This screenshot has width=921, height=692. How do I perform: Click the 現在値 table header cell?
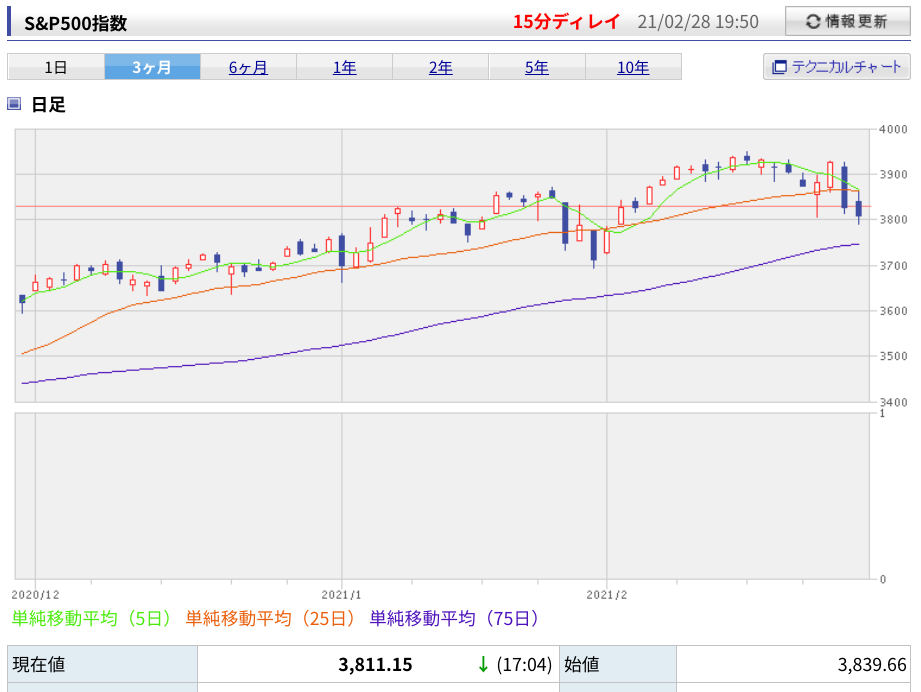(x=102, y=664)
